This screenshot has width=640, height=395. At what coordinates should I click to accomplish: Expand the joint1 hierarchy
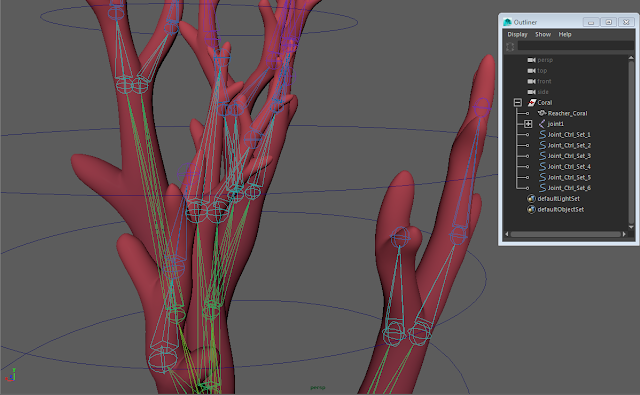tap(528, 124)
